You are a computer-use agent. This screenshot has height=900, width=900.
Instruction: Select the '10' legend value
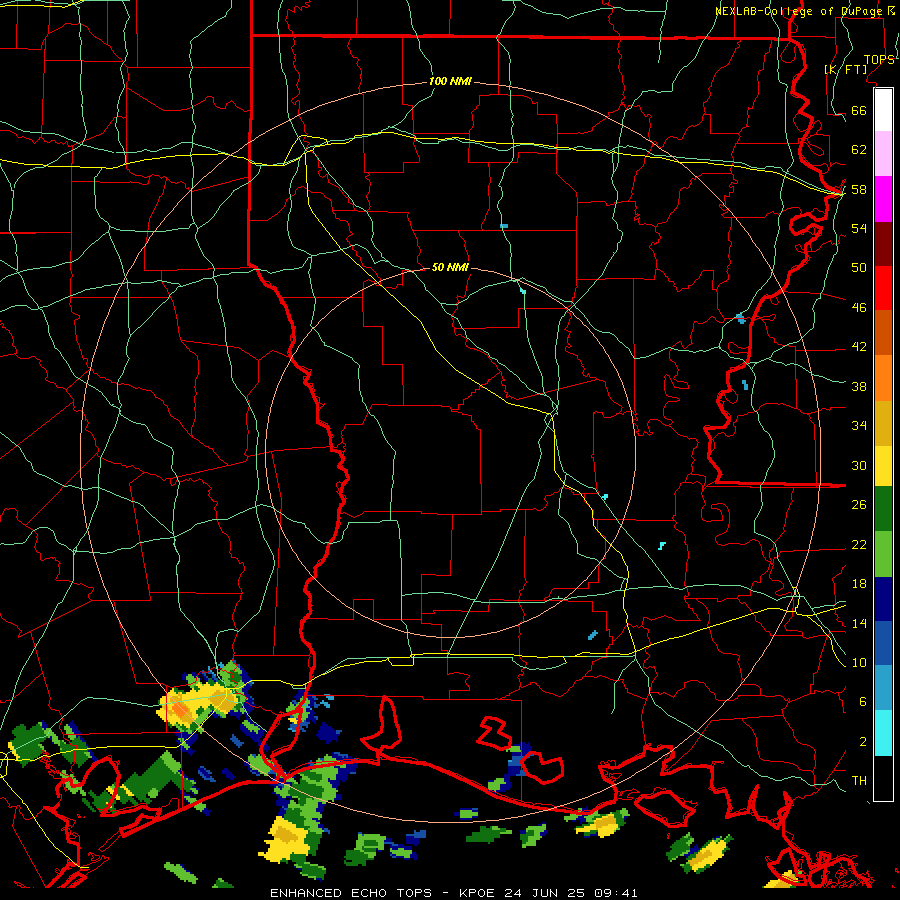[859, 663]
